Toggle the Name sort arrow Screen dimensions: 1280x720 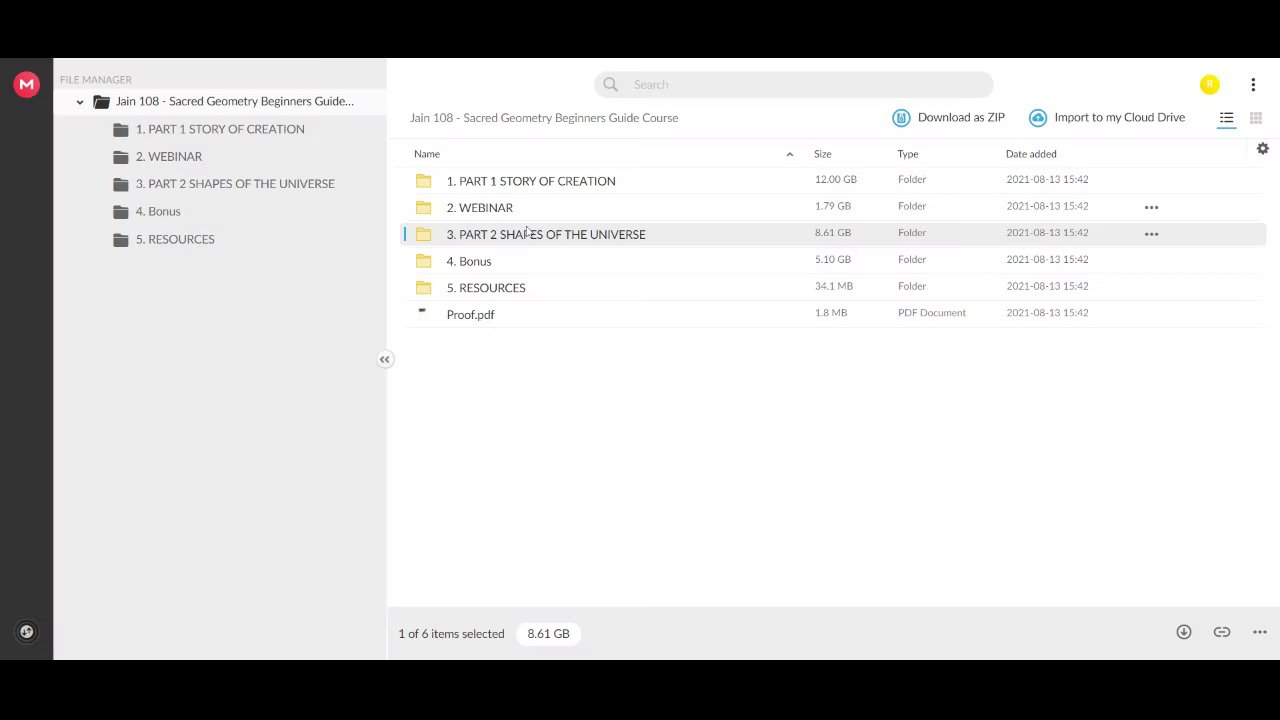click(790, 154)
